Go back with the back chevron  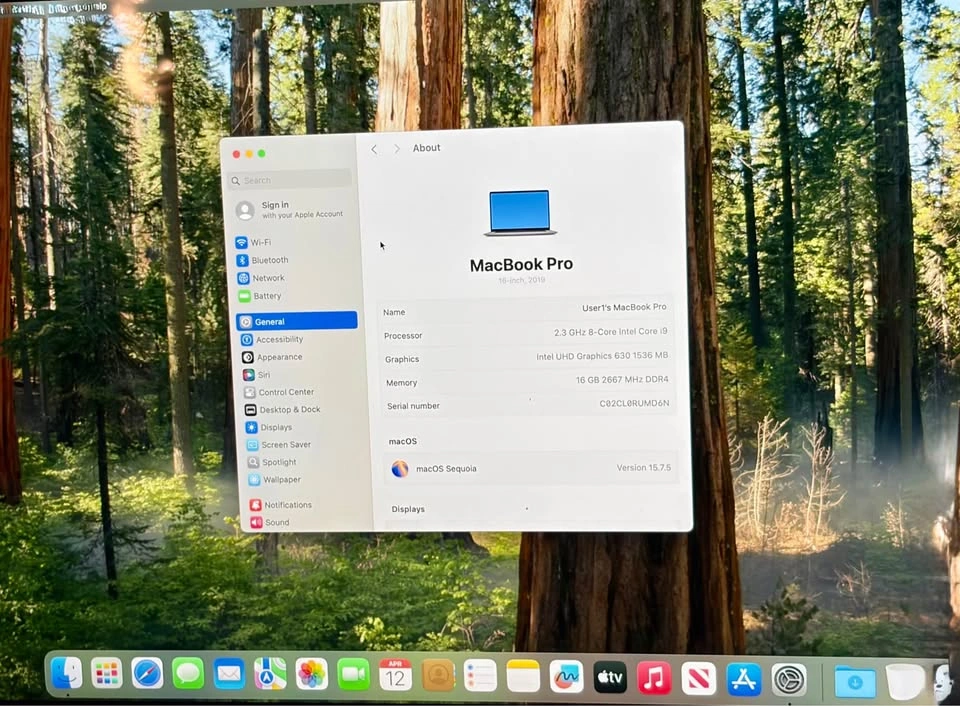click(x=374, y=149)
